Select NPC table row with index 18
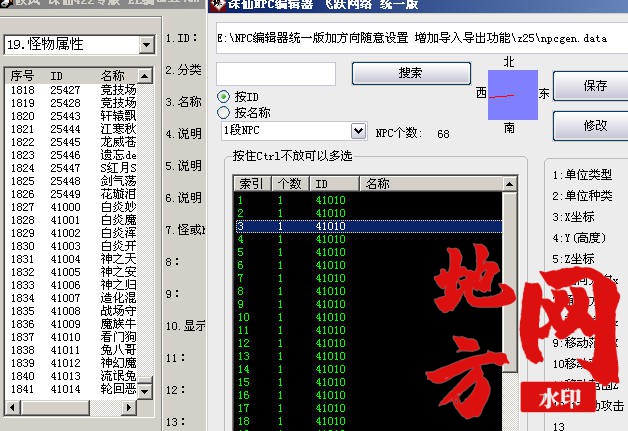628x431 pixels. 368,421
